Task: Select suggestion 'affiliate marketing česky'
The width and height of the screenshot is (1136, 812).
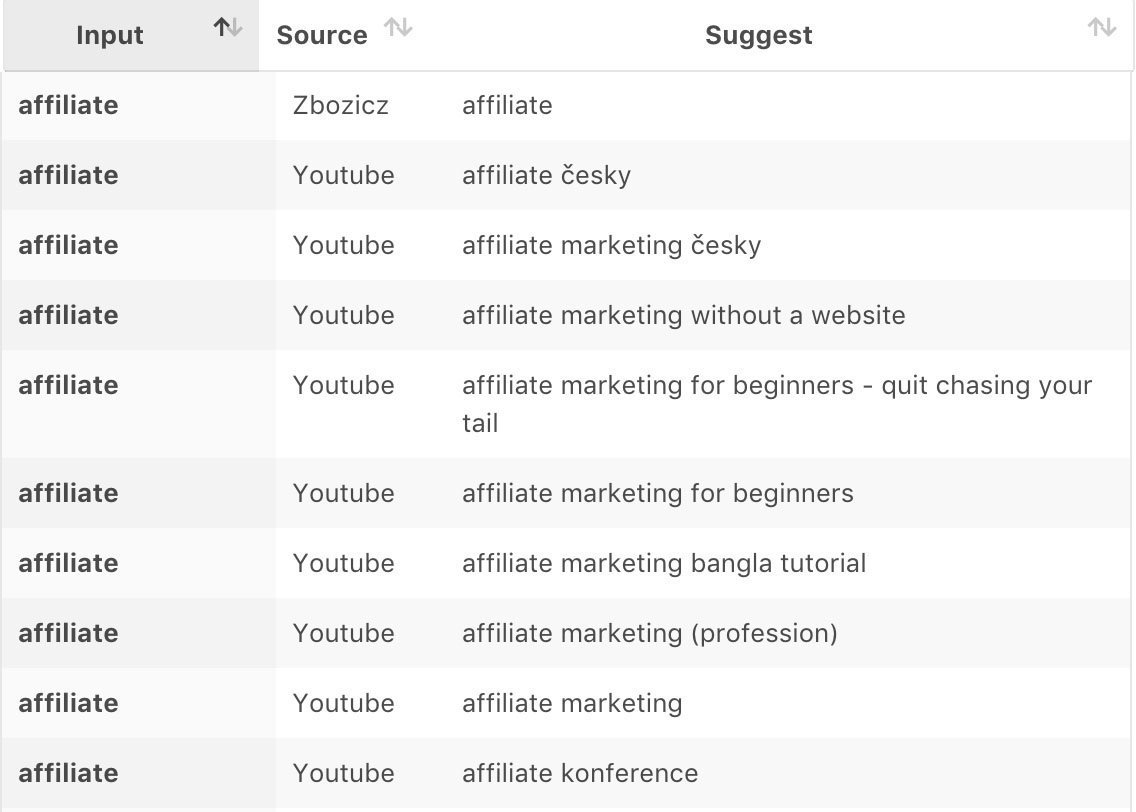Action: tap(611, 246)
